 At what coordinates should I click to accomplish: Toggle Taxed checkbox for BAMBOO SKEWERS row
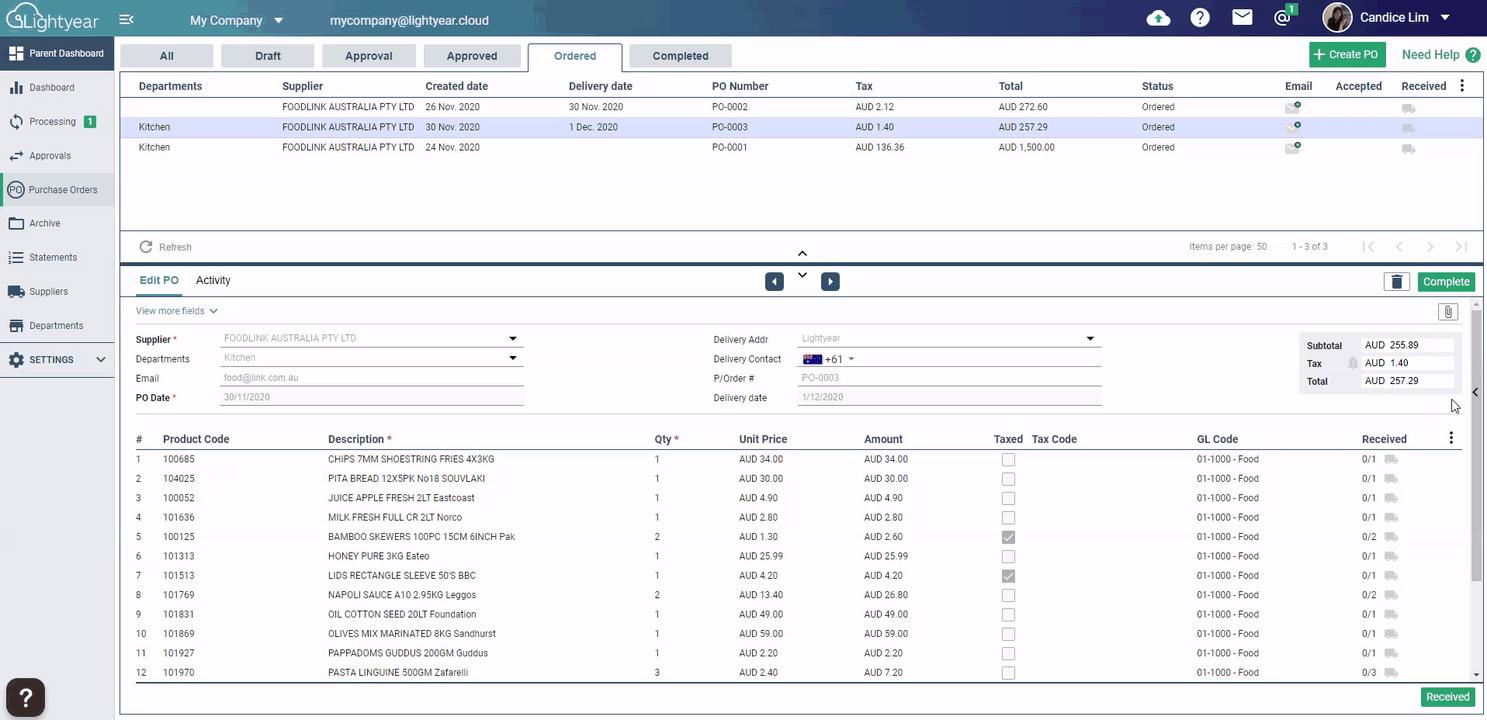pos(1008,537)
